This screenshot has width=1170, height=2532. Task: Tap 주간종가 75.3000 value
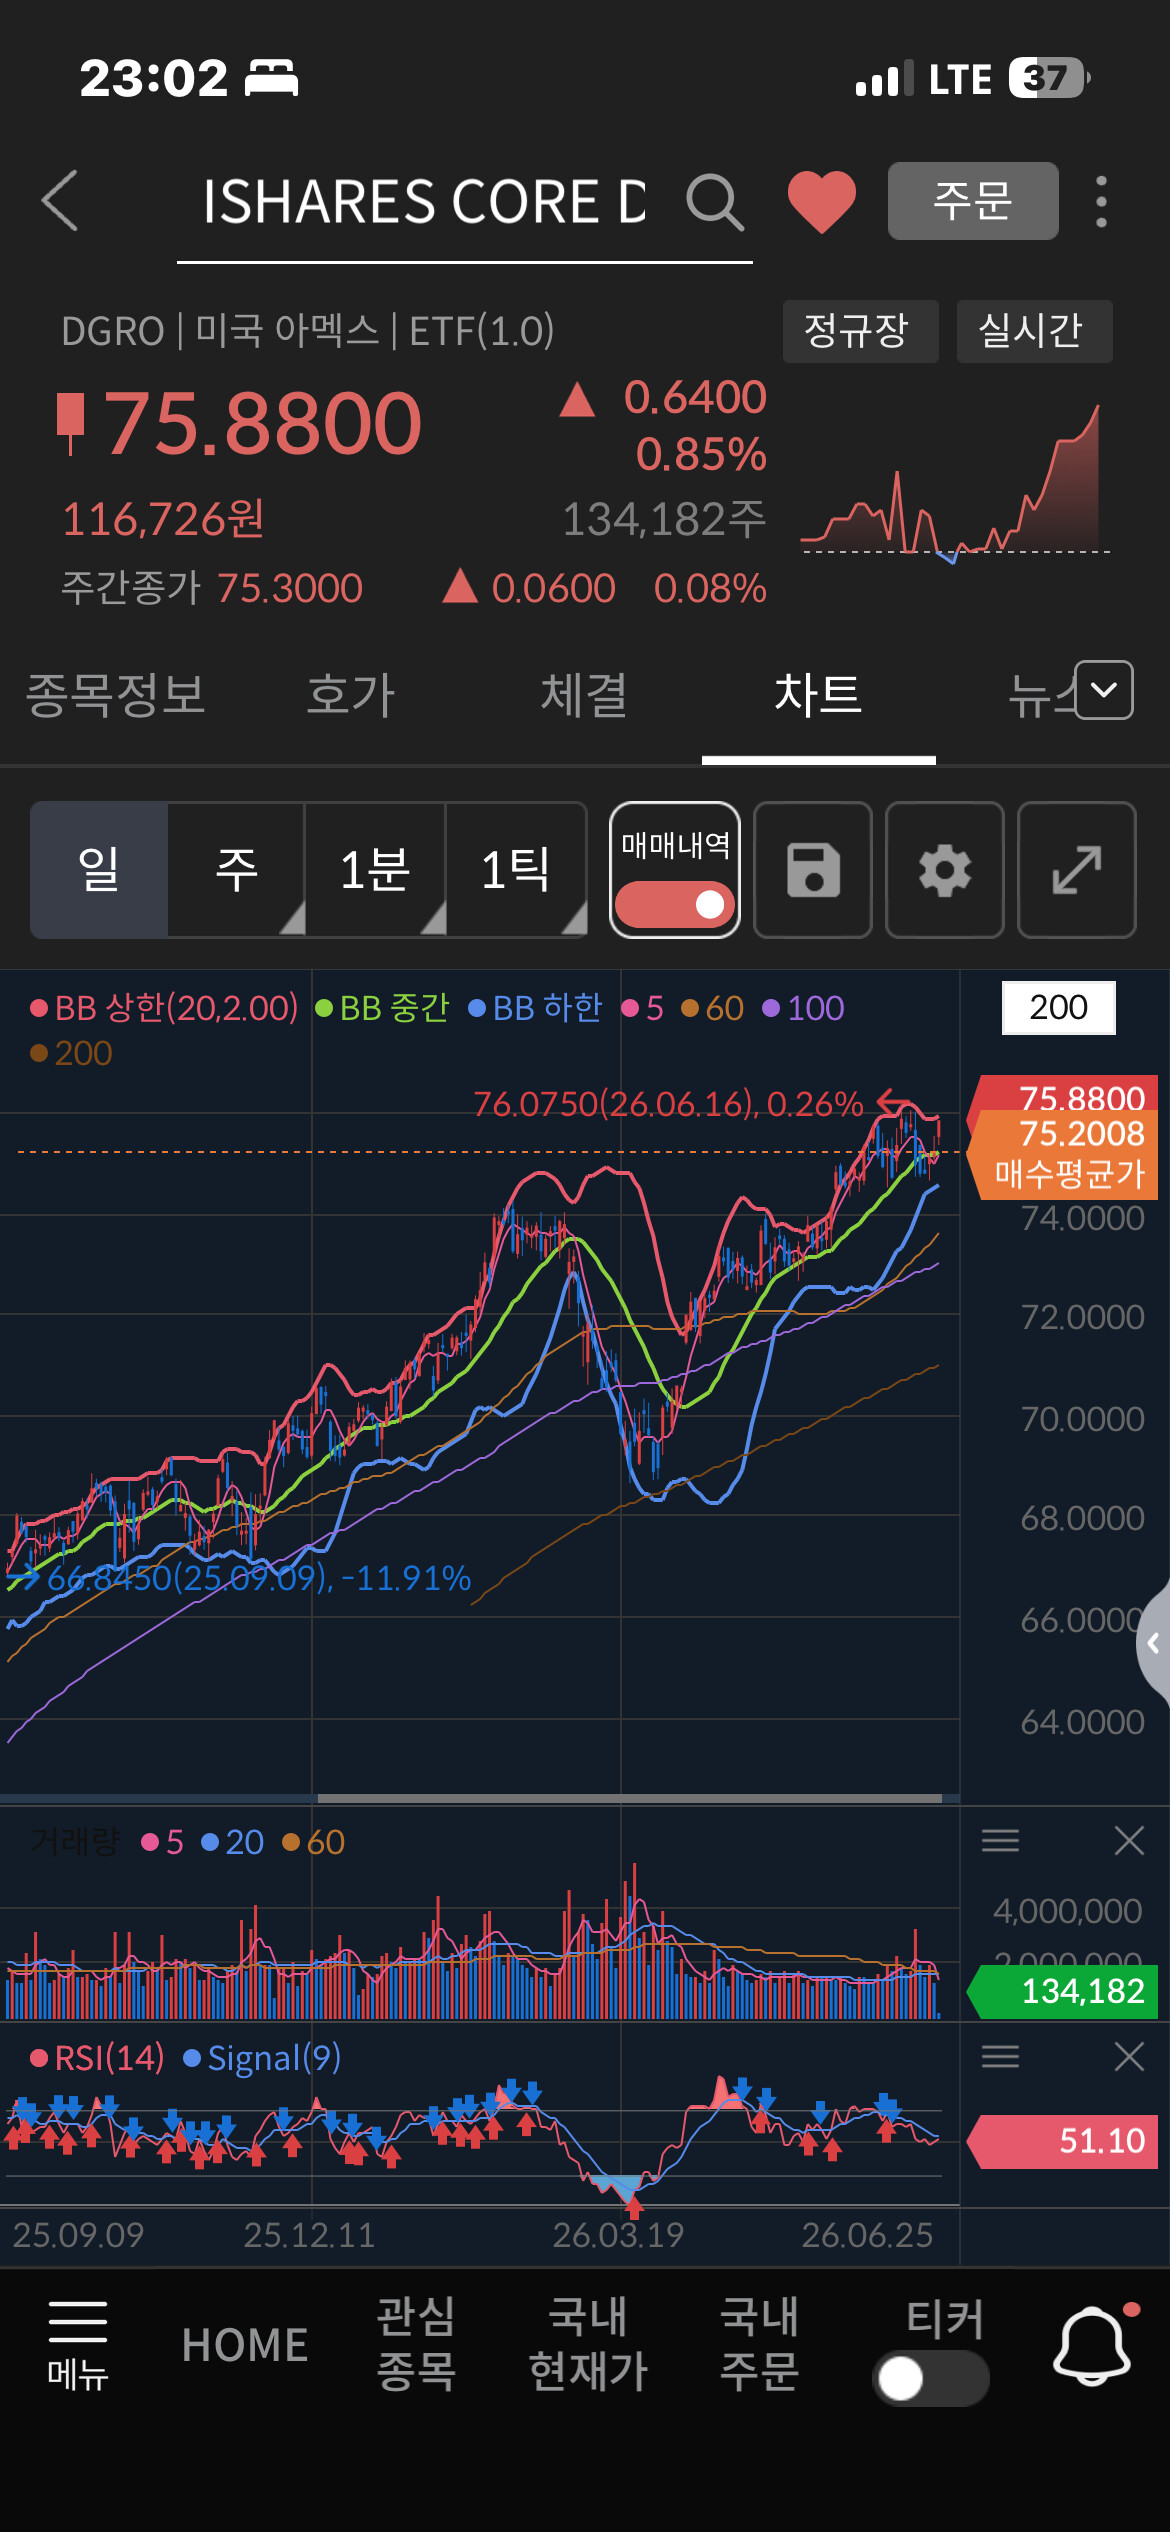pyautogui.click(x=288, y=588)
